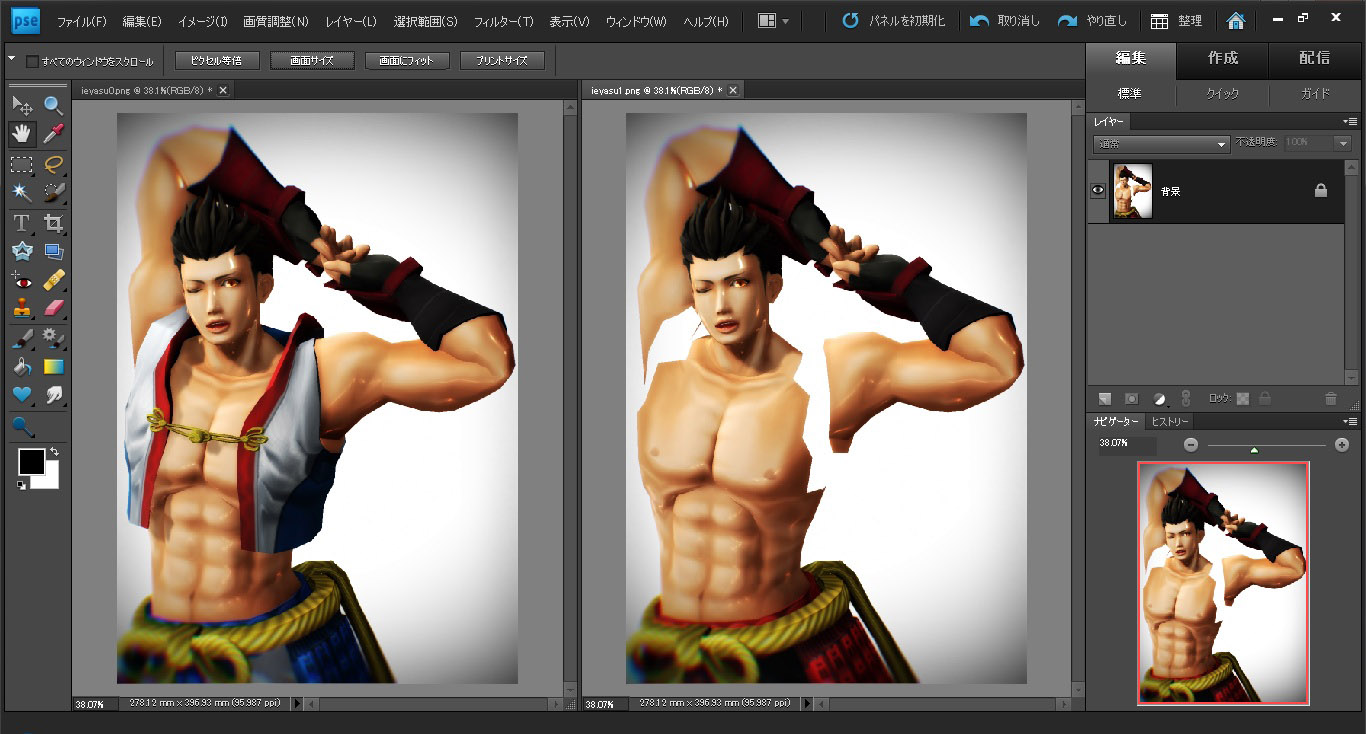Select the Gradient tool
This screenshot has height=734, width=1366.
tap(53, 367)
